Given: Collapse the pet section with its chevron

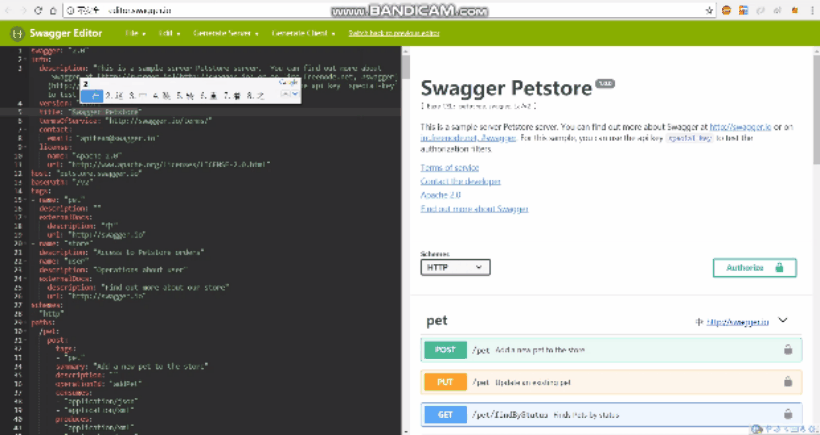Looking at the screenshot, I should coord(783,320).
